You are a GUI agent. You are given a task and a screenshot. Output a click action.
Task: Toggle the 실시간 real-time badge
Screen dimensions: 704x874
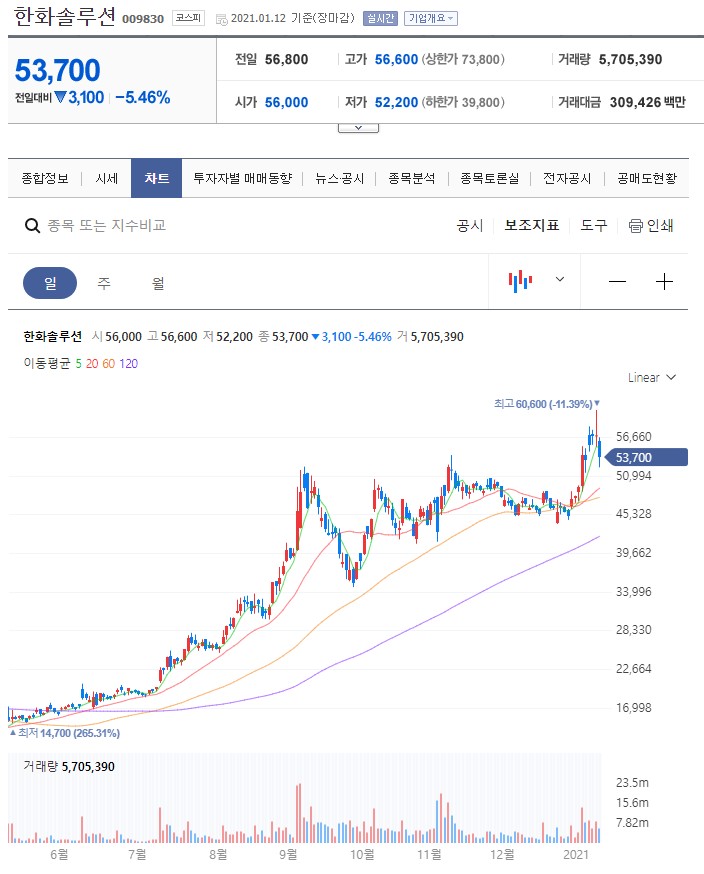(380, 18)
